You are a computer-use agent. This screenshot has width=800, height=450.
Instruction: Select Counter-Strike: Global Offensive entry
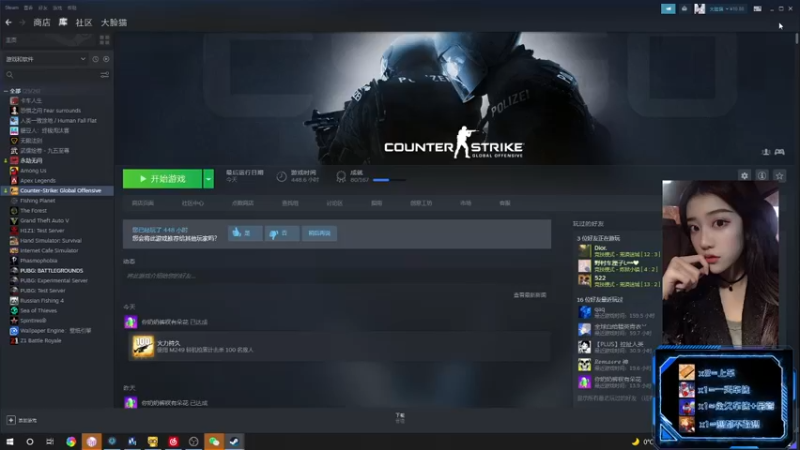pos(56,190)
